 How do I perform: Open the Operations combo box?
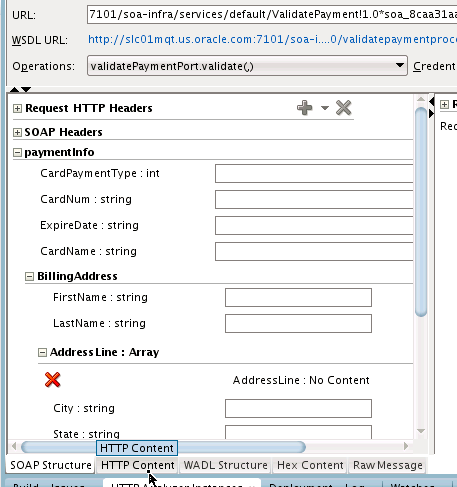point(247,66)
